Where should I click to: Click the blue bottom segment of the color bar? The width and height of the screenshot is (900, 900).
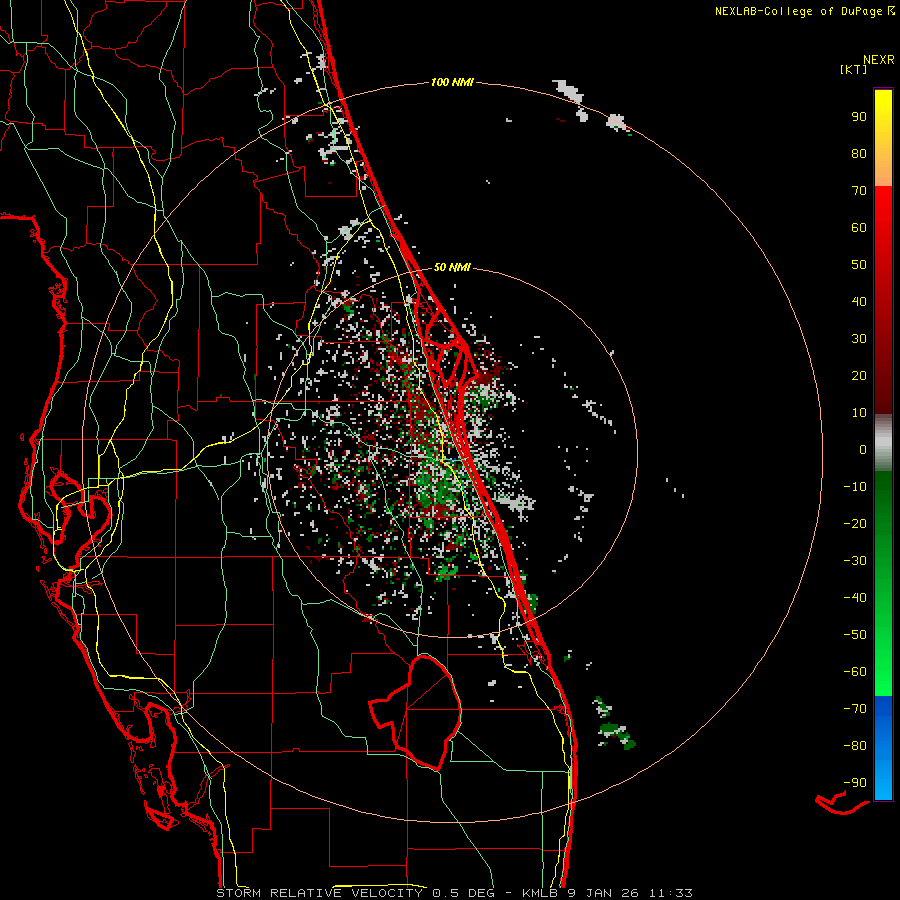[883, 748]
